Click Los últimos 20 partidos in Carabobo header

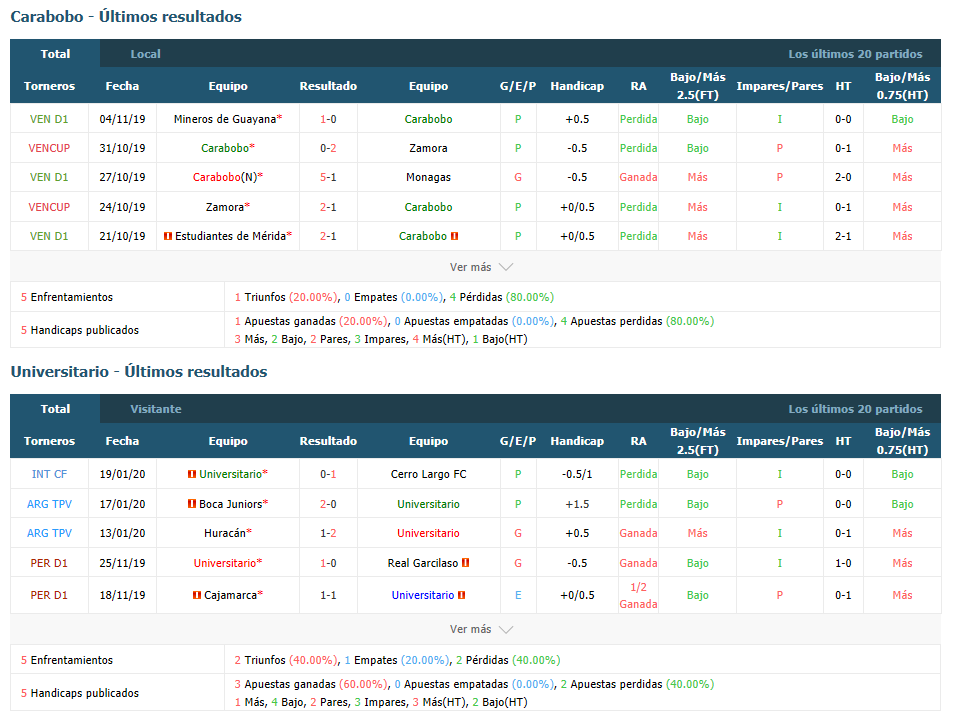tap(855, 54)
